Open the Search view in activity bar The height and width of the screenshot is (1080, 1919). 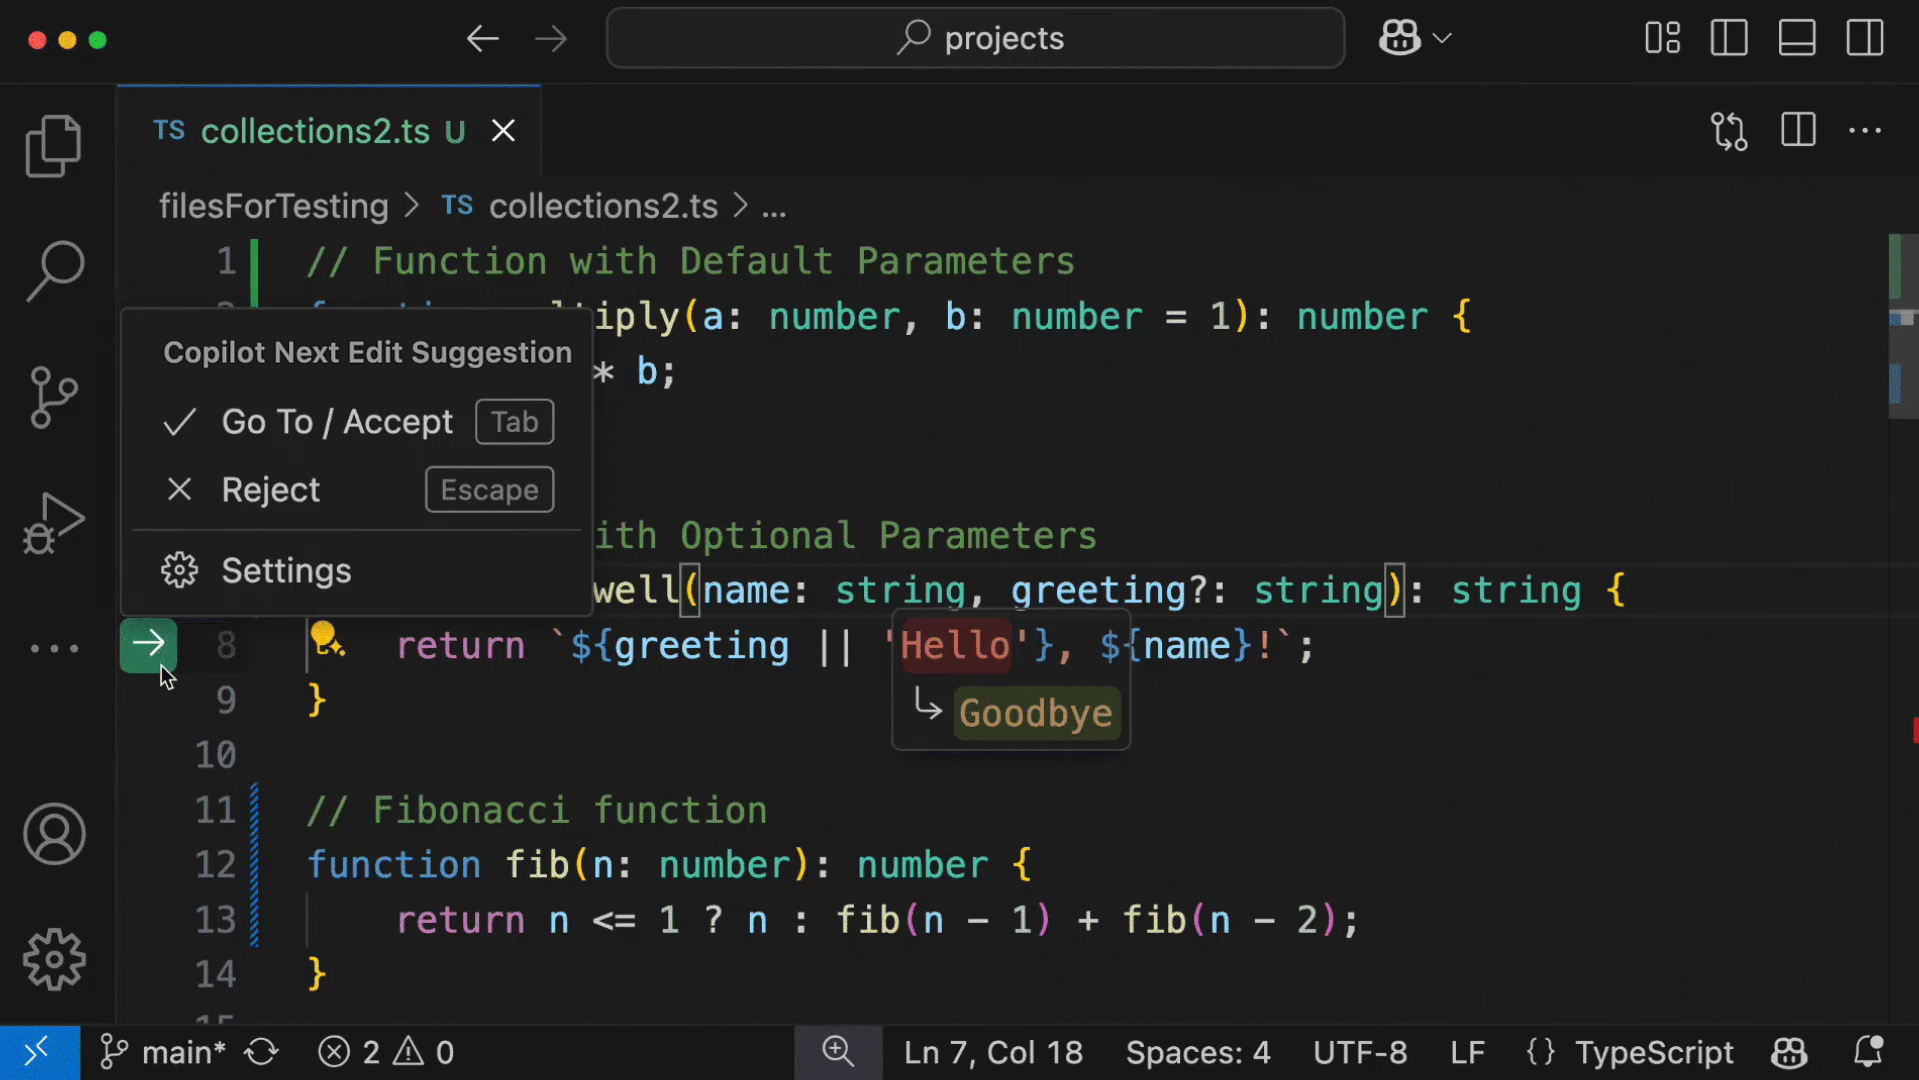(54, 270)
